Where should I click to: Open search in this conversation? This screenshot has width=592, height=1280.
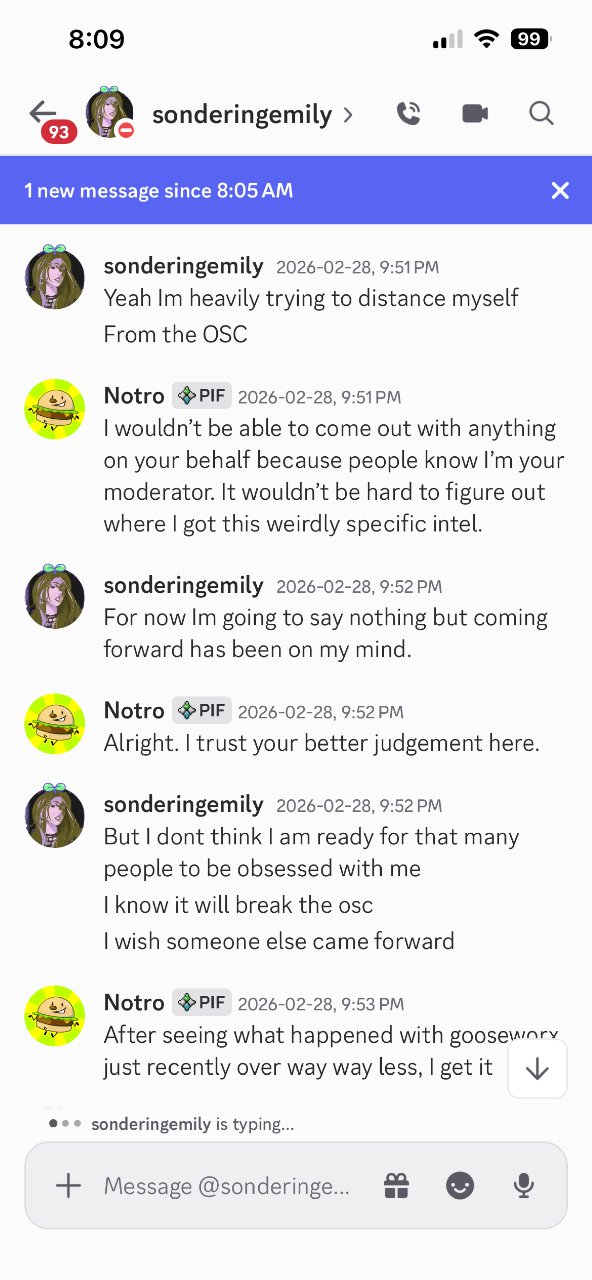pyautogui.click(x=541, y=114)
